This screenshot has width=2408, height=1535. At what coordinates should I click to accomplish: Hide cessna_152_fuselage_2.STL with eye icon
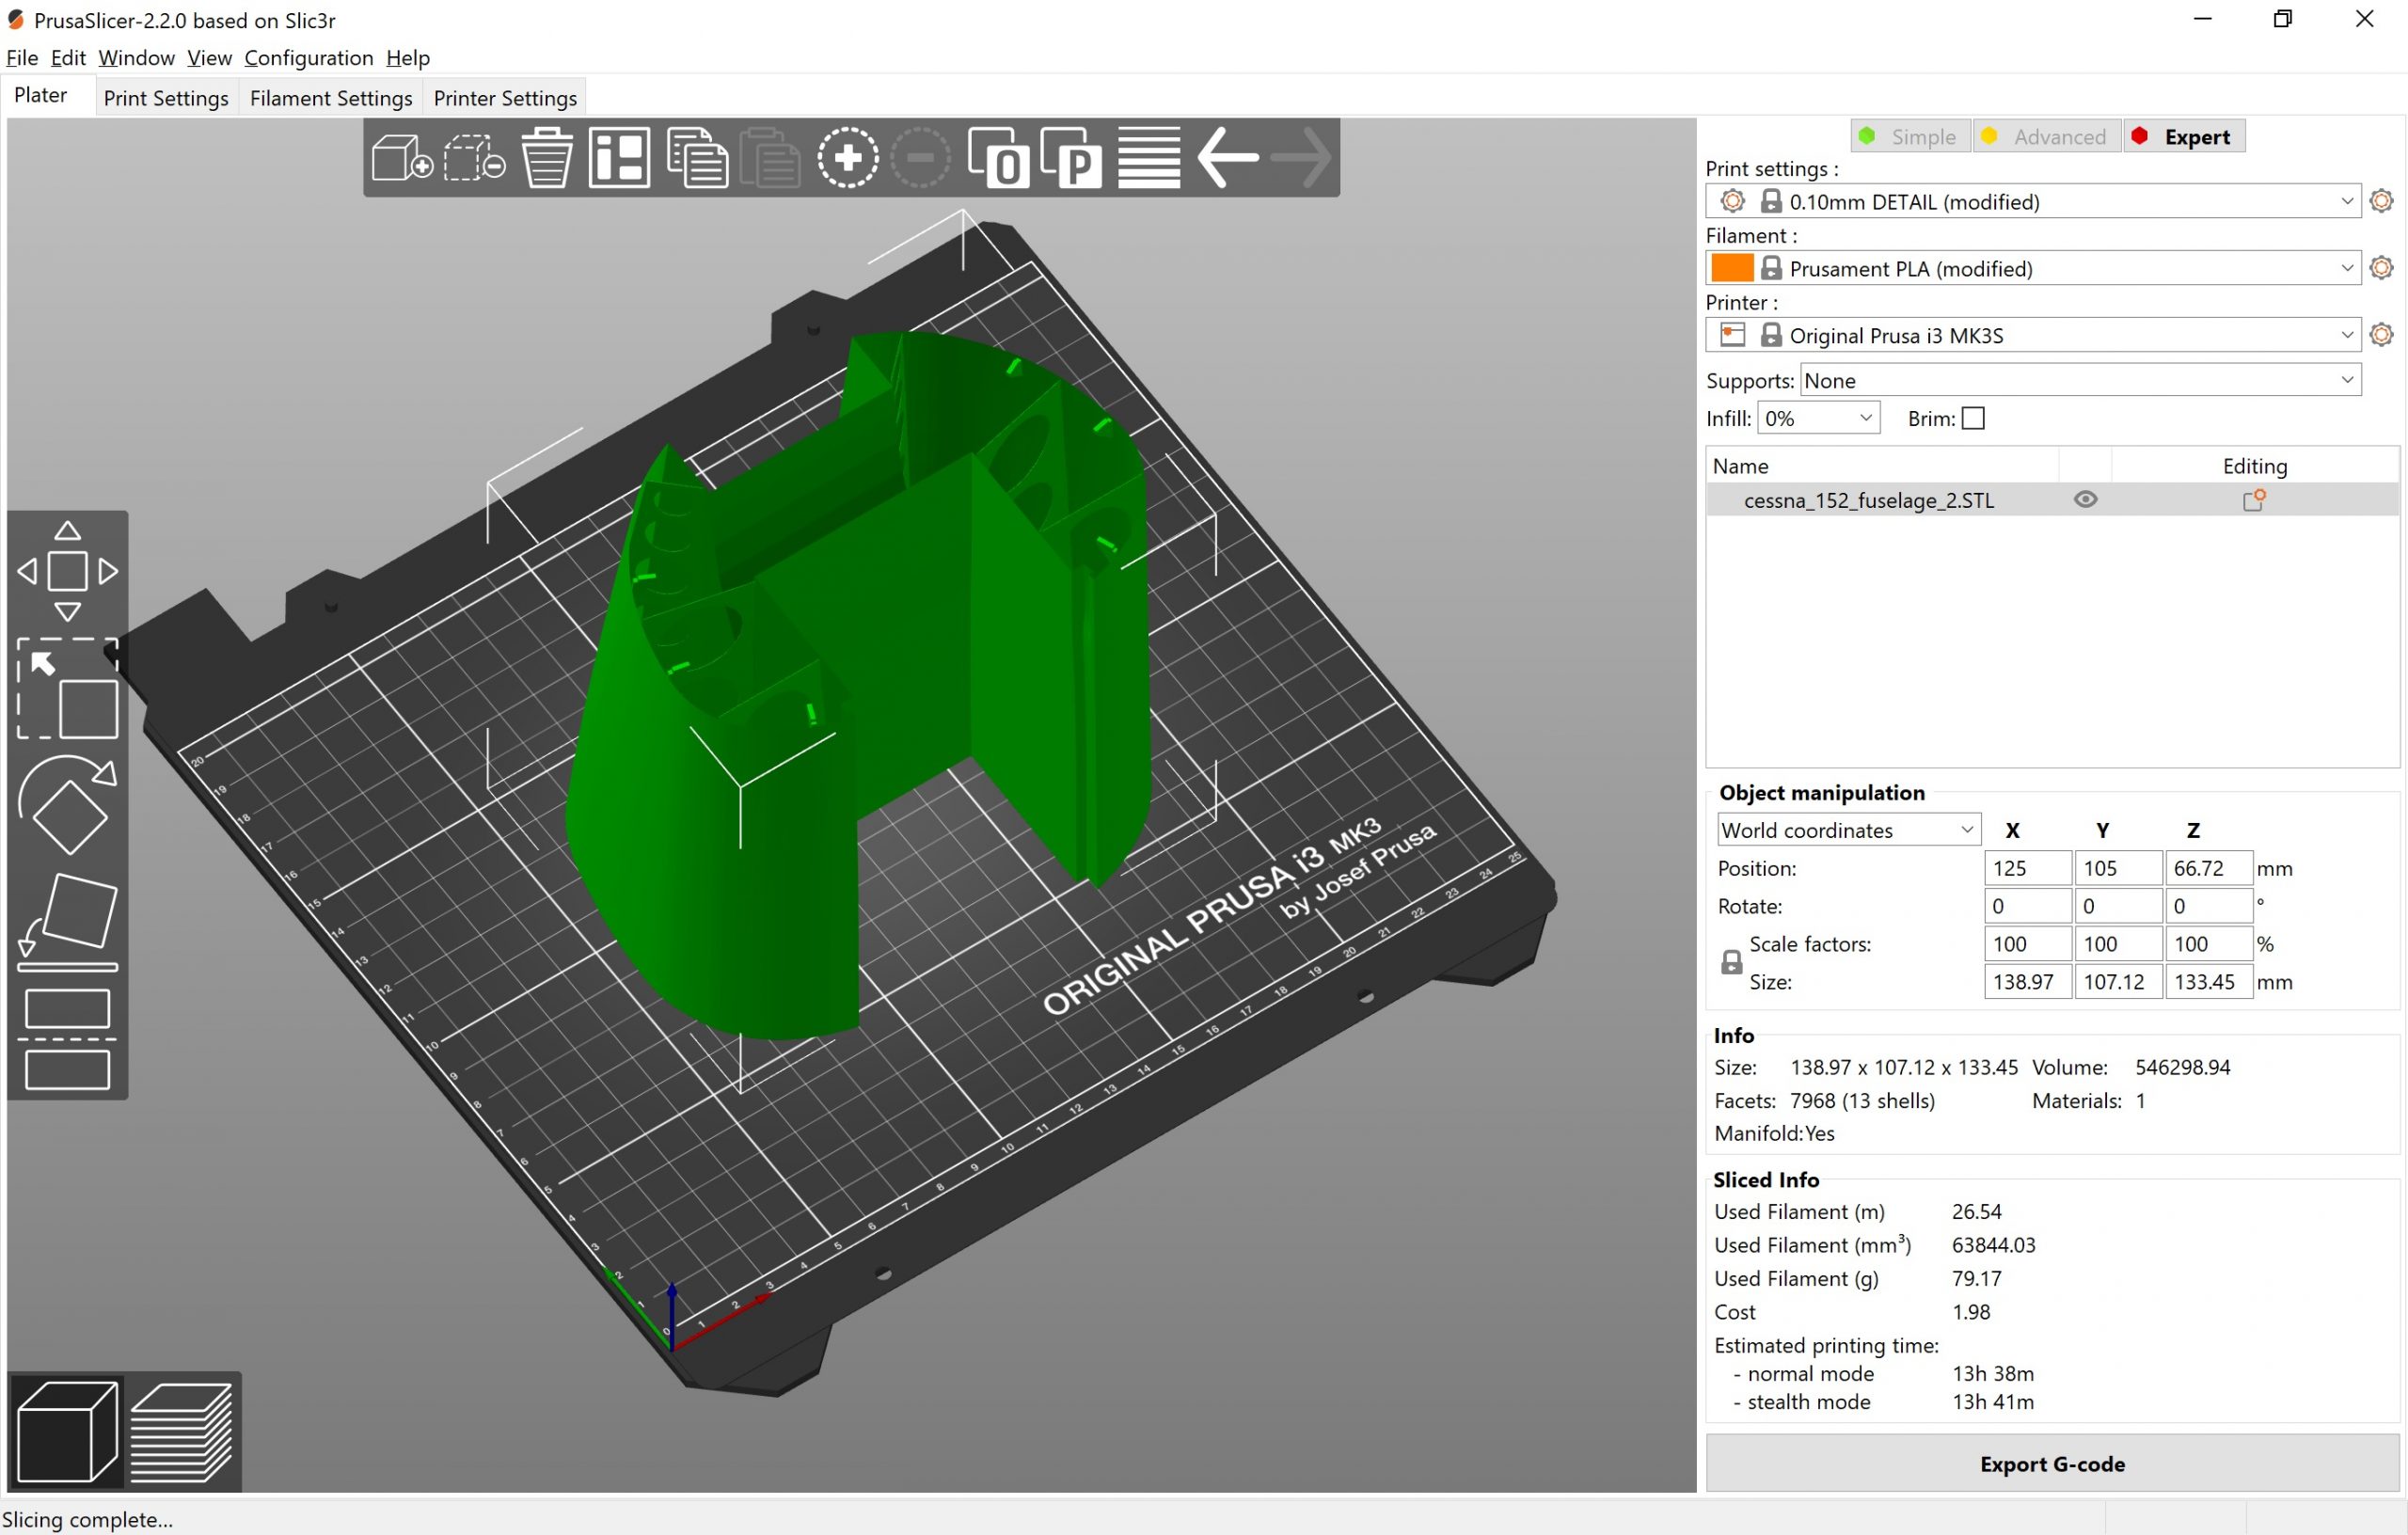(2085, 500)
